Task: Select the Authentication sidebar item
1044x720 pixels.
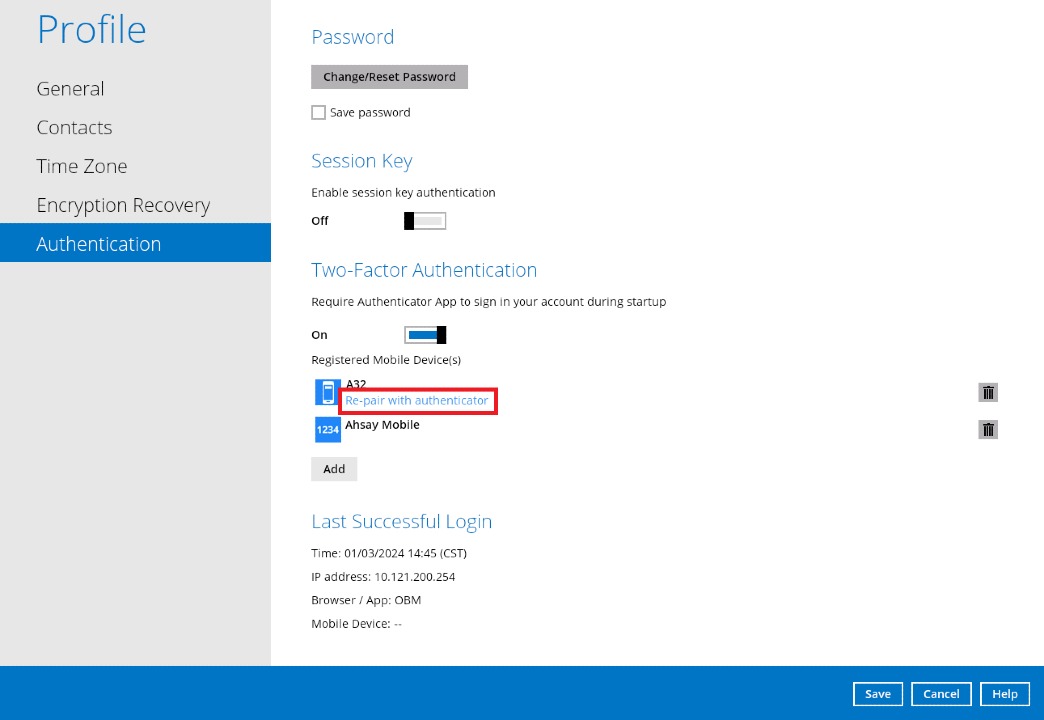Action: pyautogui.click(x=98, y=244)
